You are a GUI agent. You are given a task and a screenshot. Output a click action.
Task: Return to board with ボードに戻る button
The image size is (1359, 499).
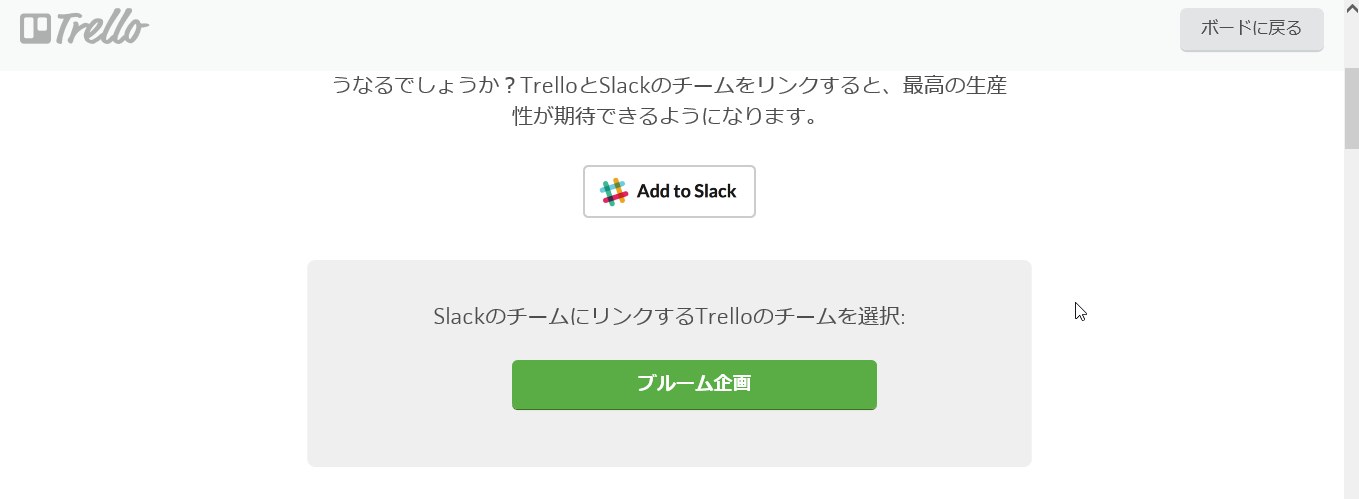pos(1251,29)
